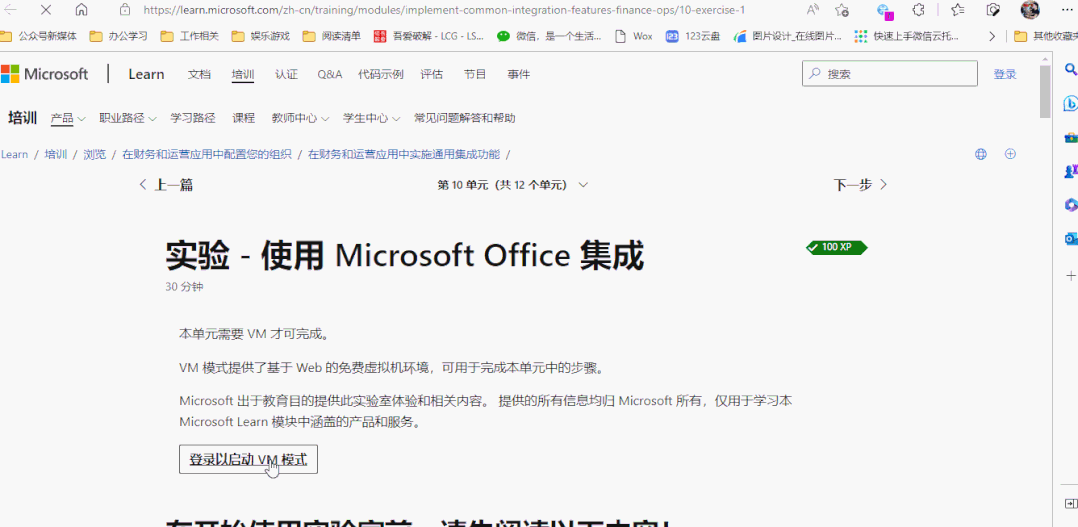Open the sidebar Tools briefcase icon

(x=1070, y=137)
